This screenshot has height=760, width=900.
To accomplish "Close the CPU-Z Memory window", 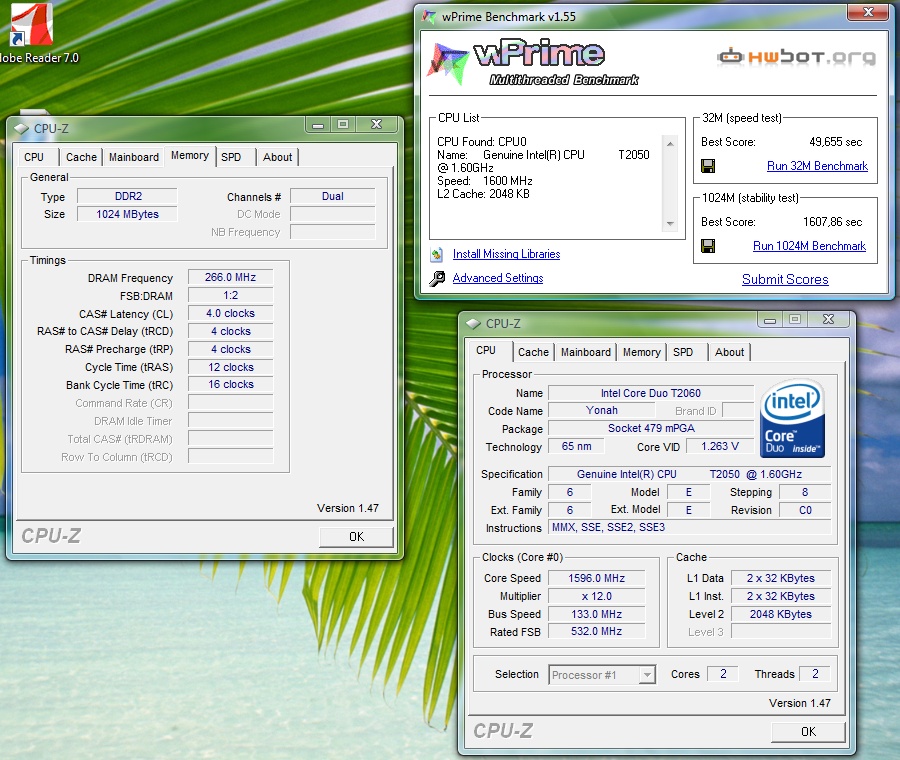I will click(x=377, y=125).
